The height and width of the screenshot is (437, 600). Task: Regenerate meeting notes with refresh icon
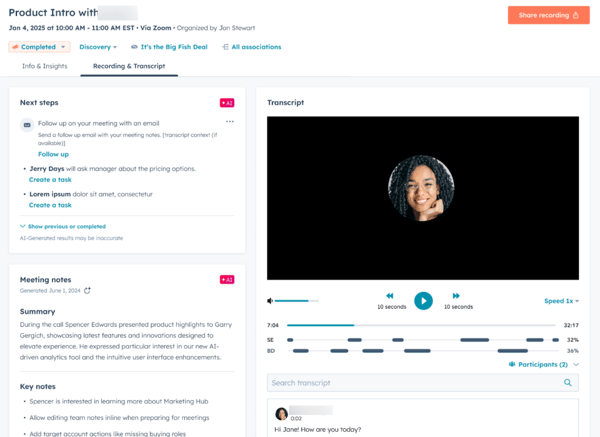[x=87, y=291]
